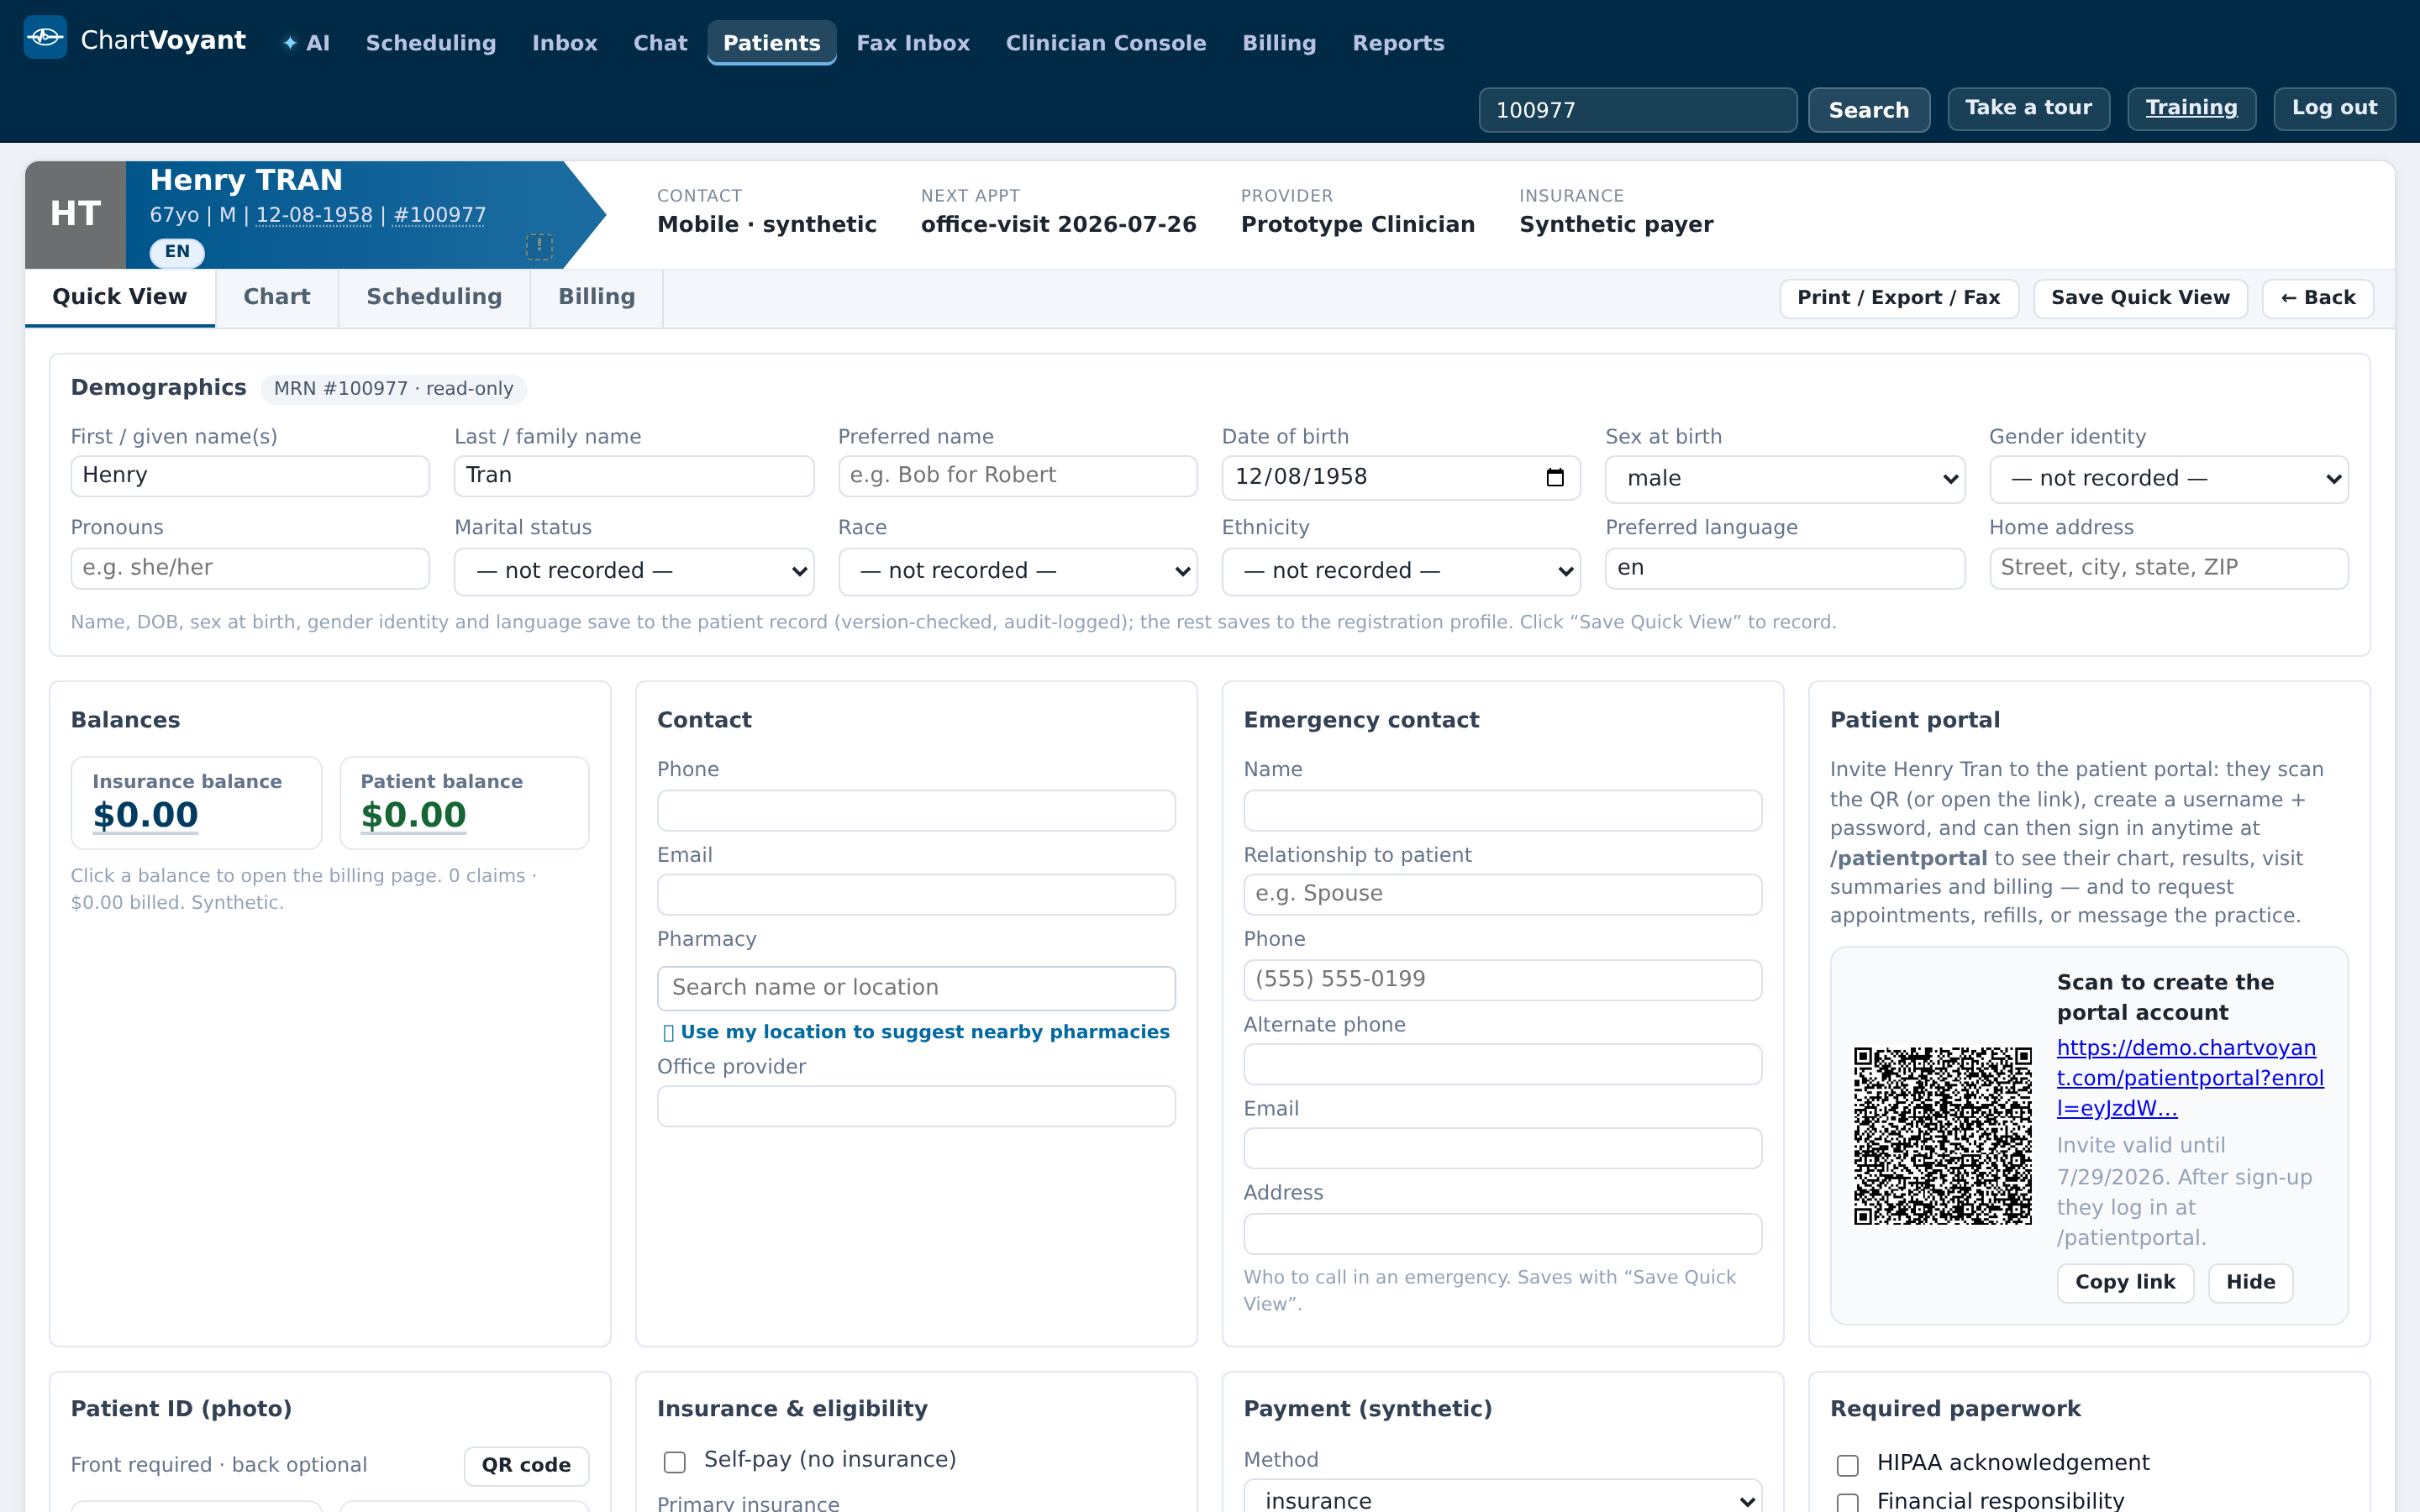This screenshot has height=1512, width=2420.
Task: Open Reports in top navigation
Action: (1398, 43)
